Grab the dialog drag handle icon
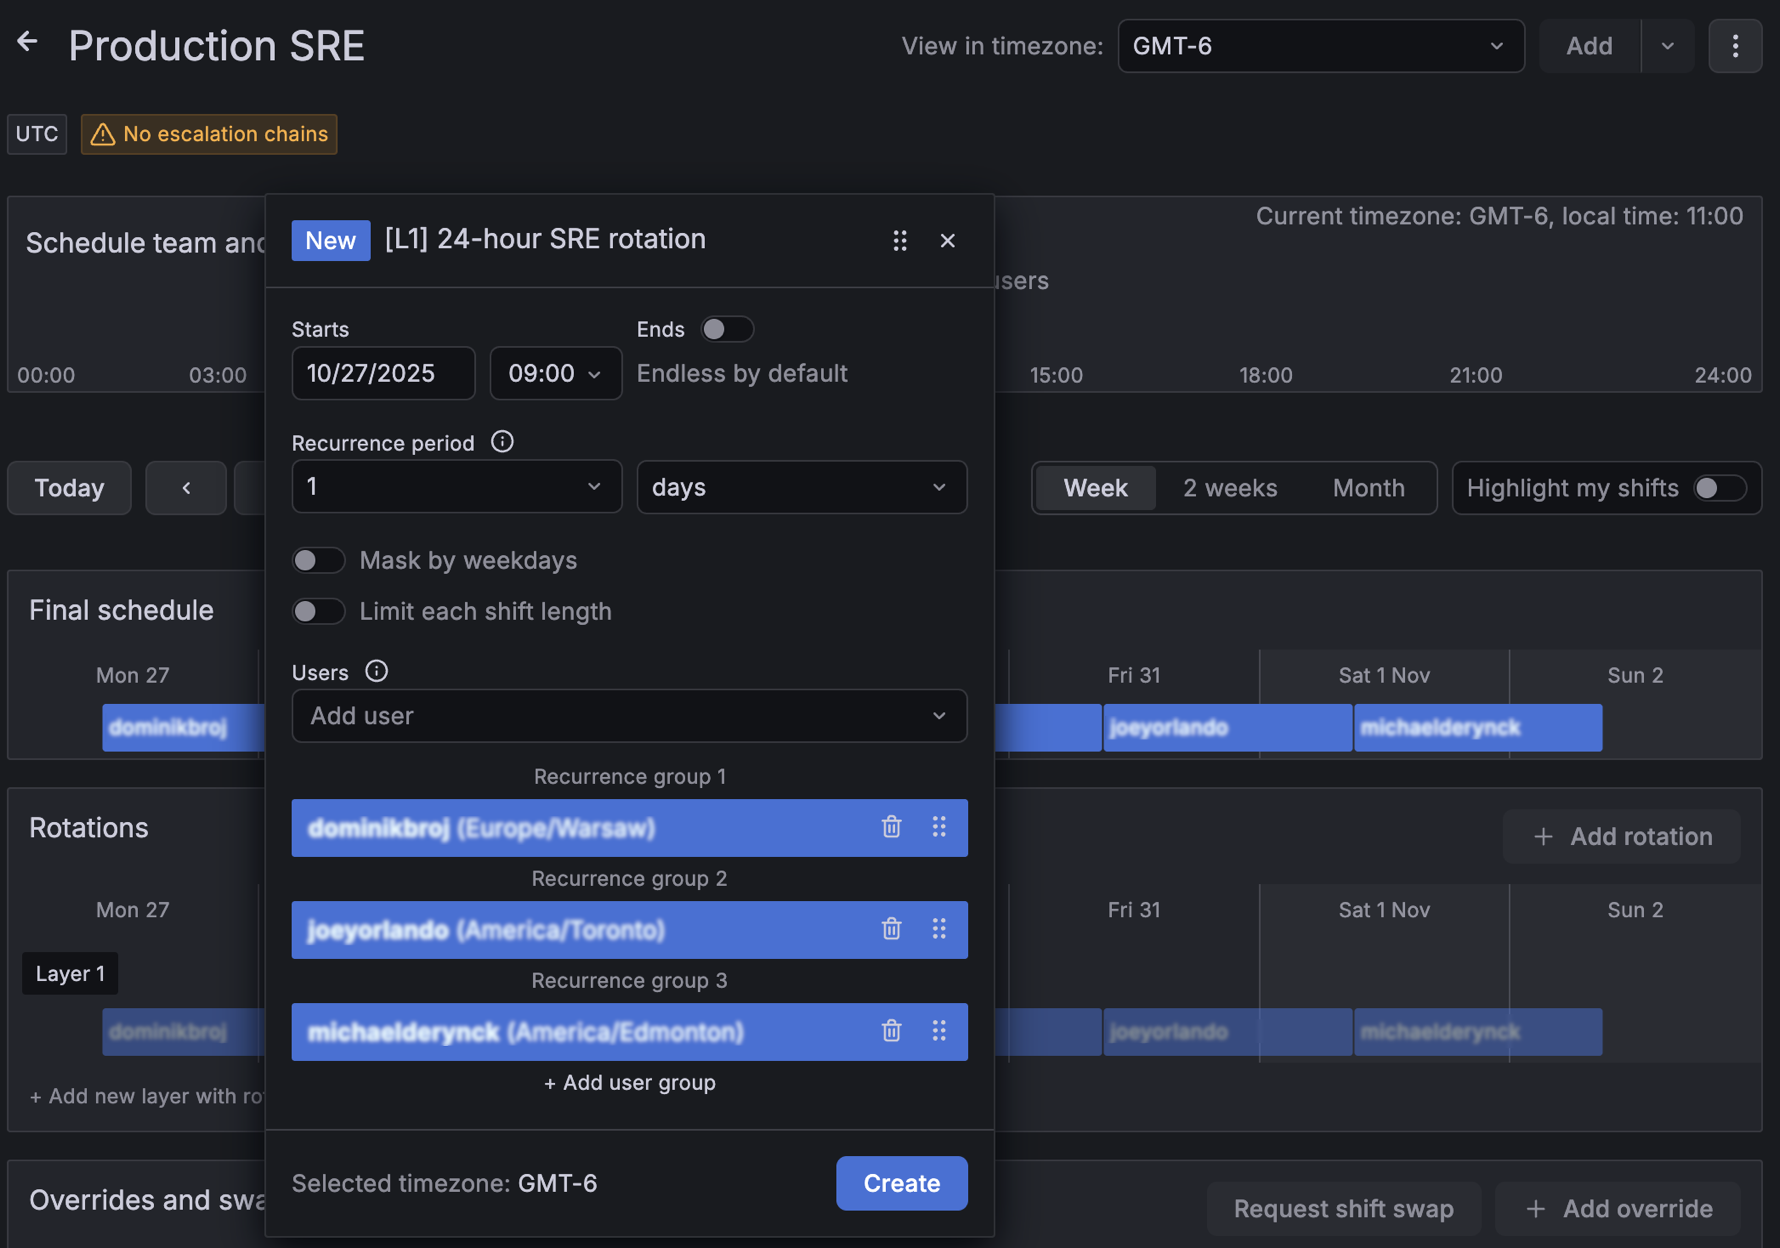The width and height of the screenshot is (1780, 1248). click(x=899, y=240)
